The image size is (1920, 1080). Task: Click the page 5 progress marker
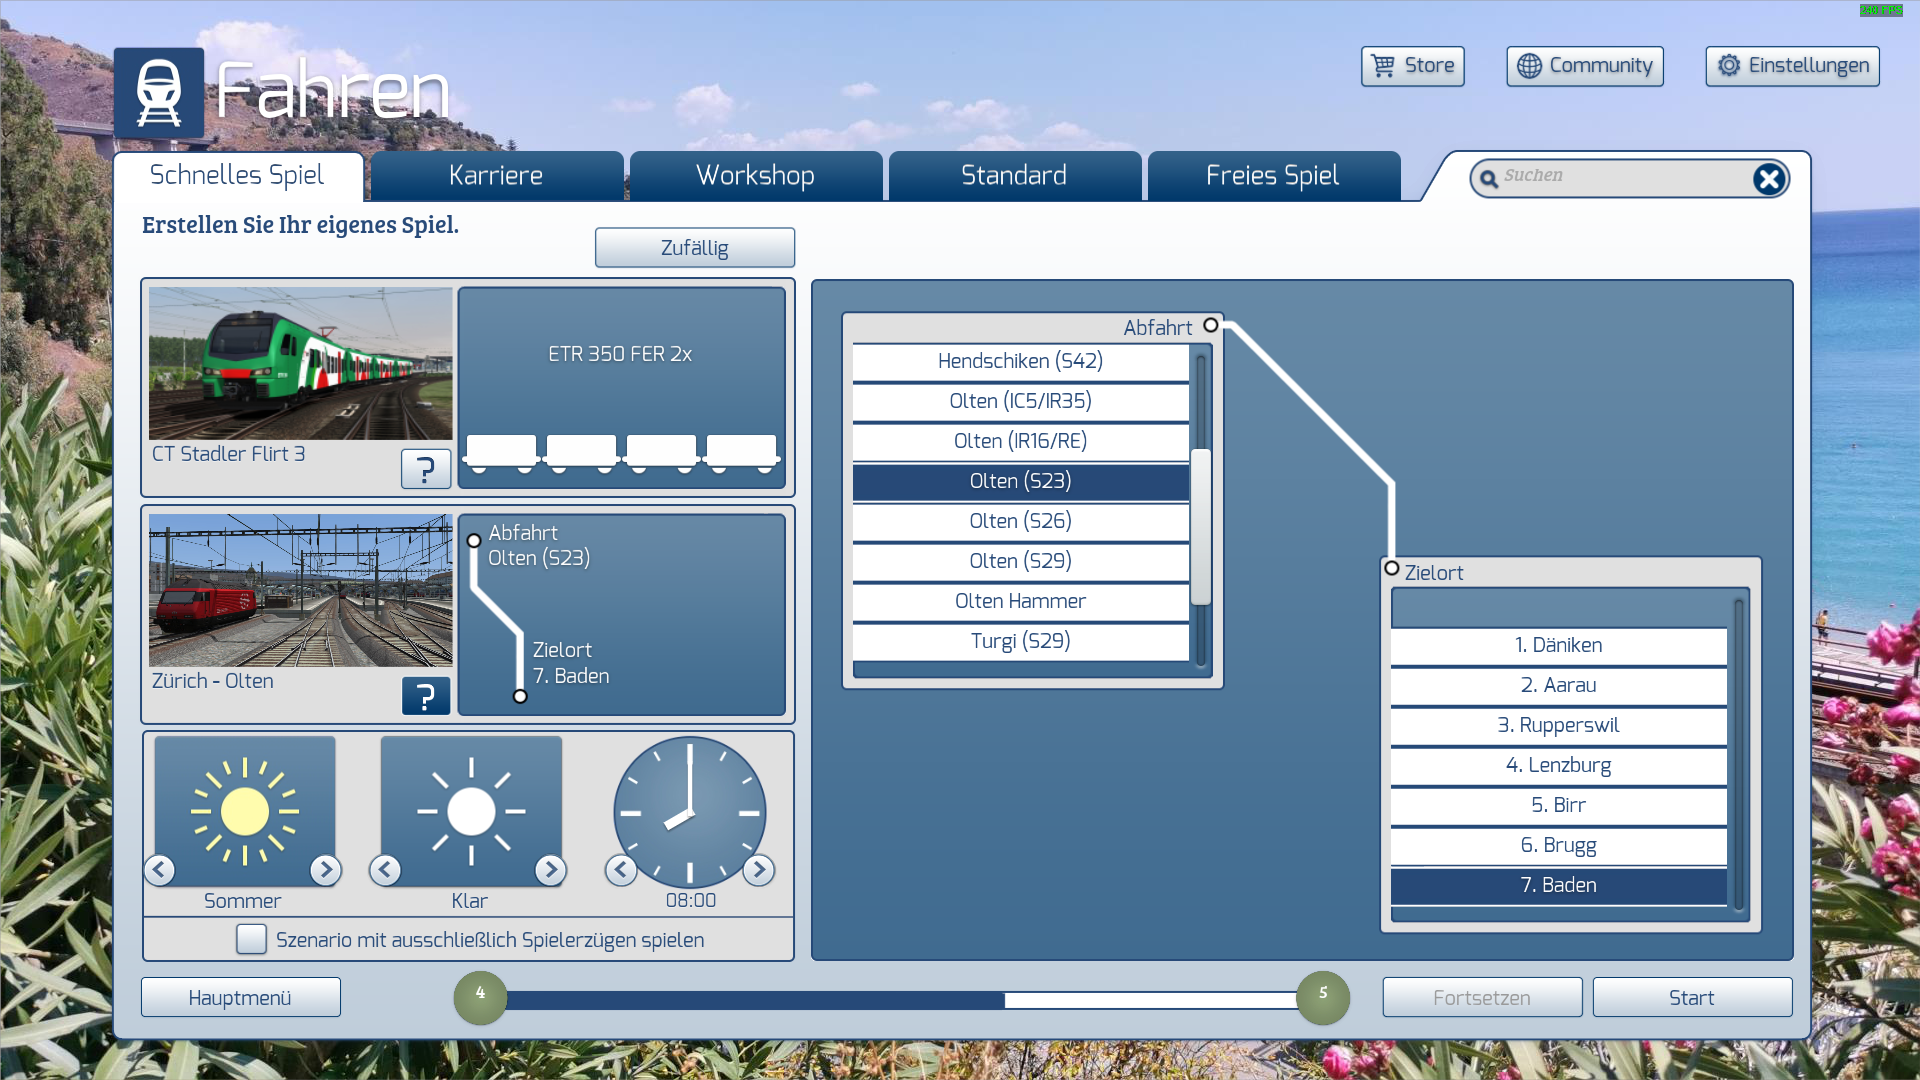pyautogui.click(x=1322, y=997)
